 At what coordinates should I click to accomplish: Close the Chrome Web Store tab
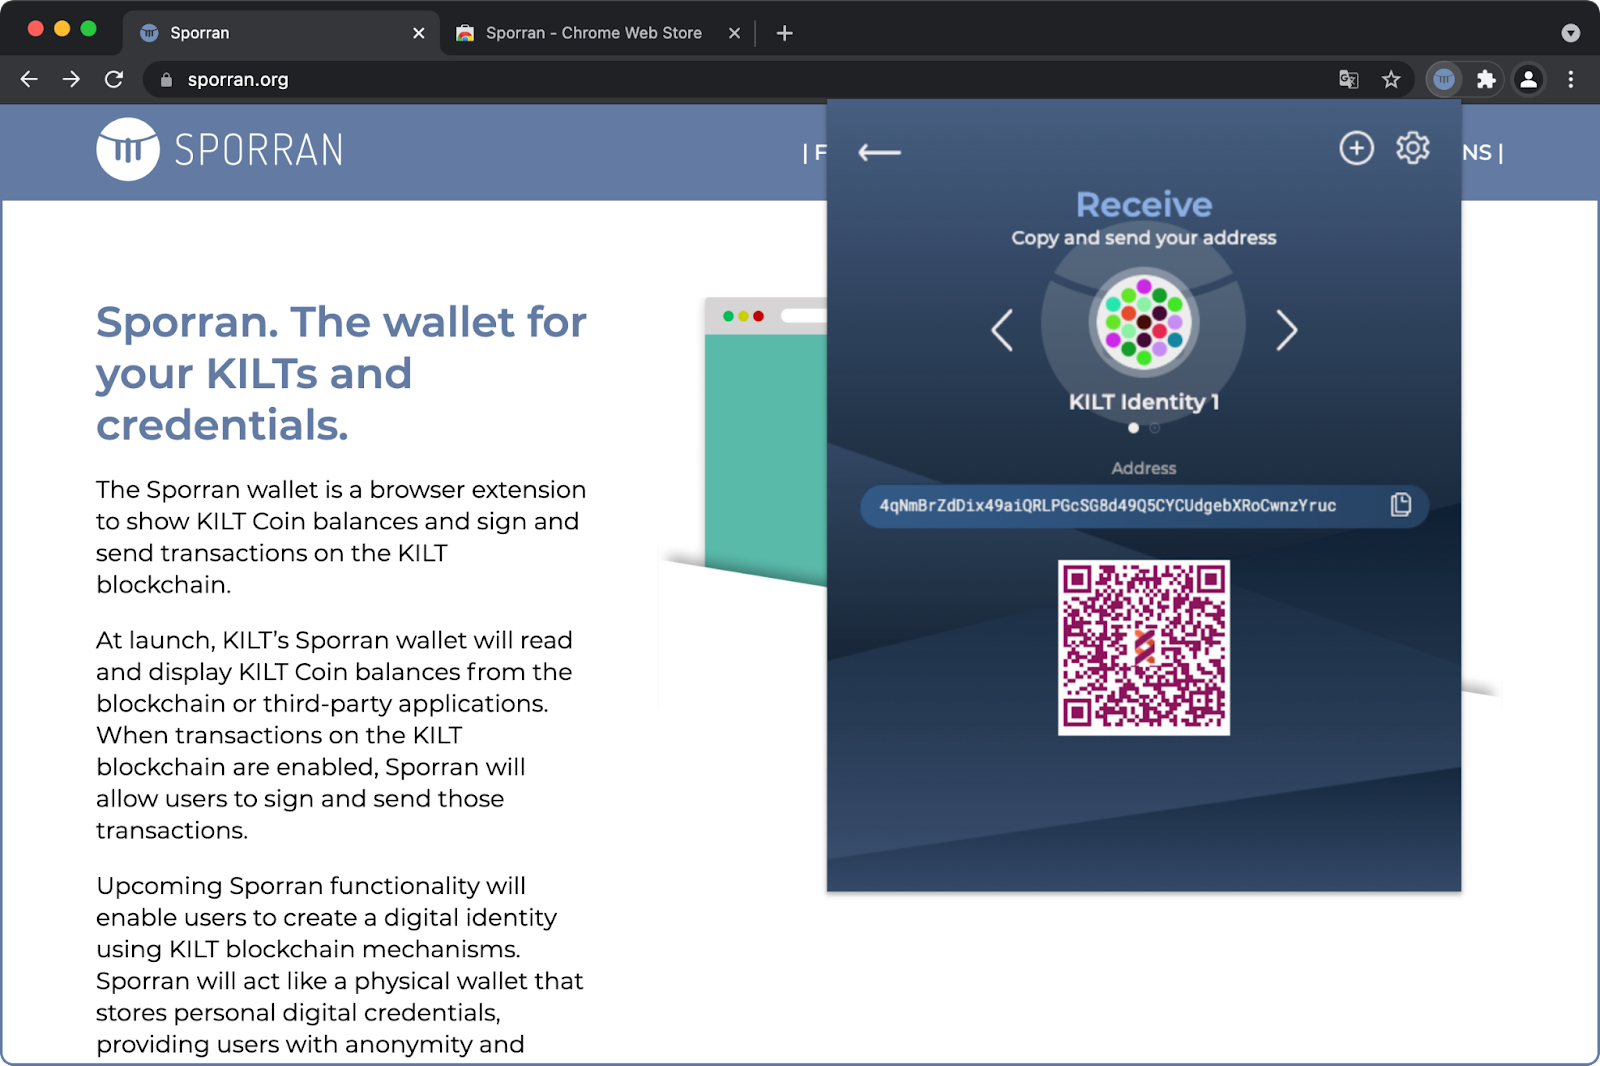pyautogui.click(x=734, y=33)
